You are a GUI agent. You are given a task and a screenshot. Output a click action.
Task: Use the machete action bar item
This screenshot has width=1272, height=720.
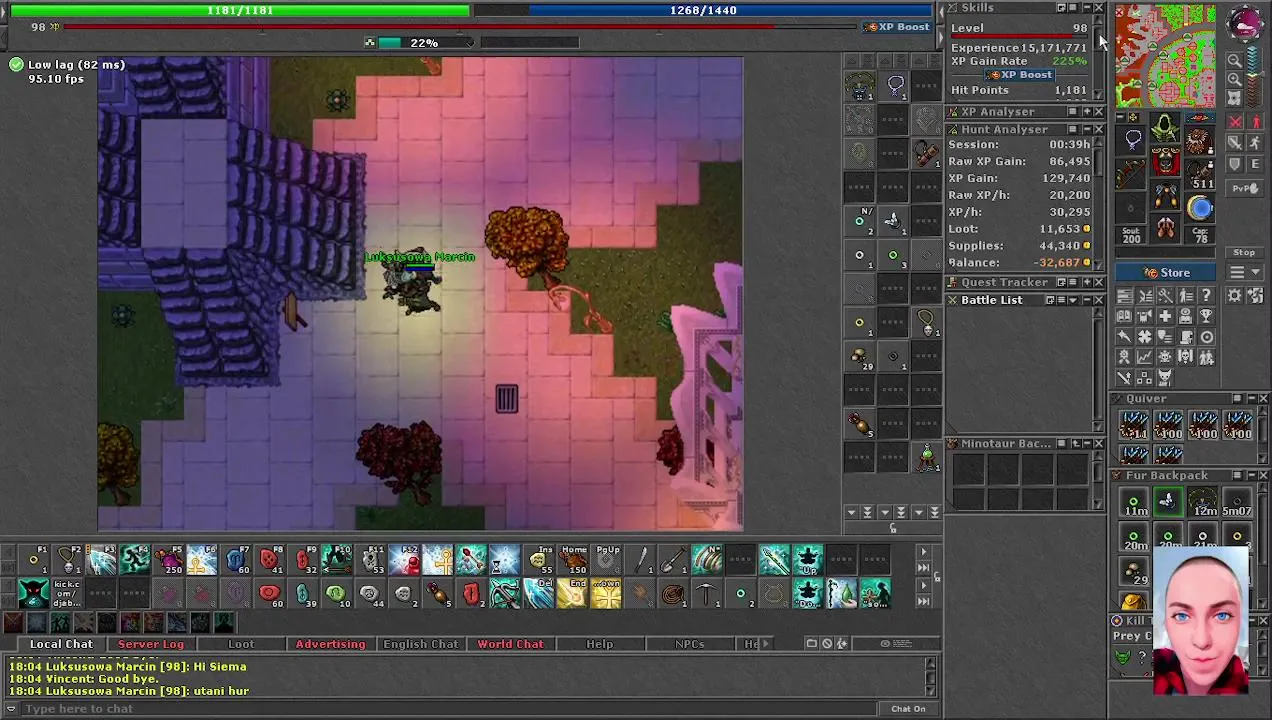click(641, 560)
